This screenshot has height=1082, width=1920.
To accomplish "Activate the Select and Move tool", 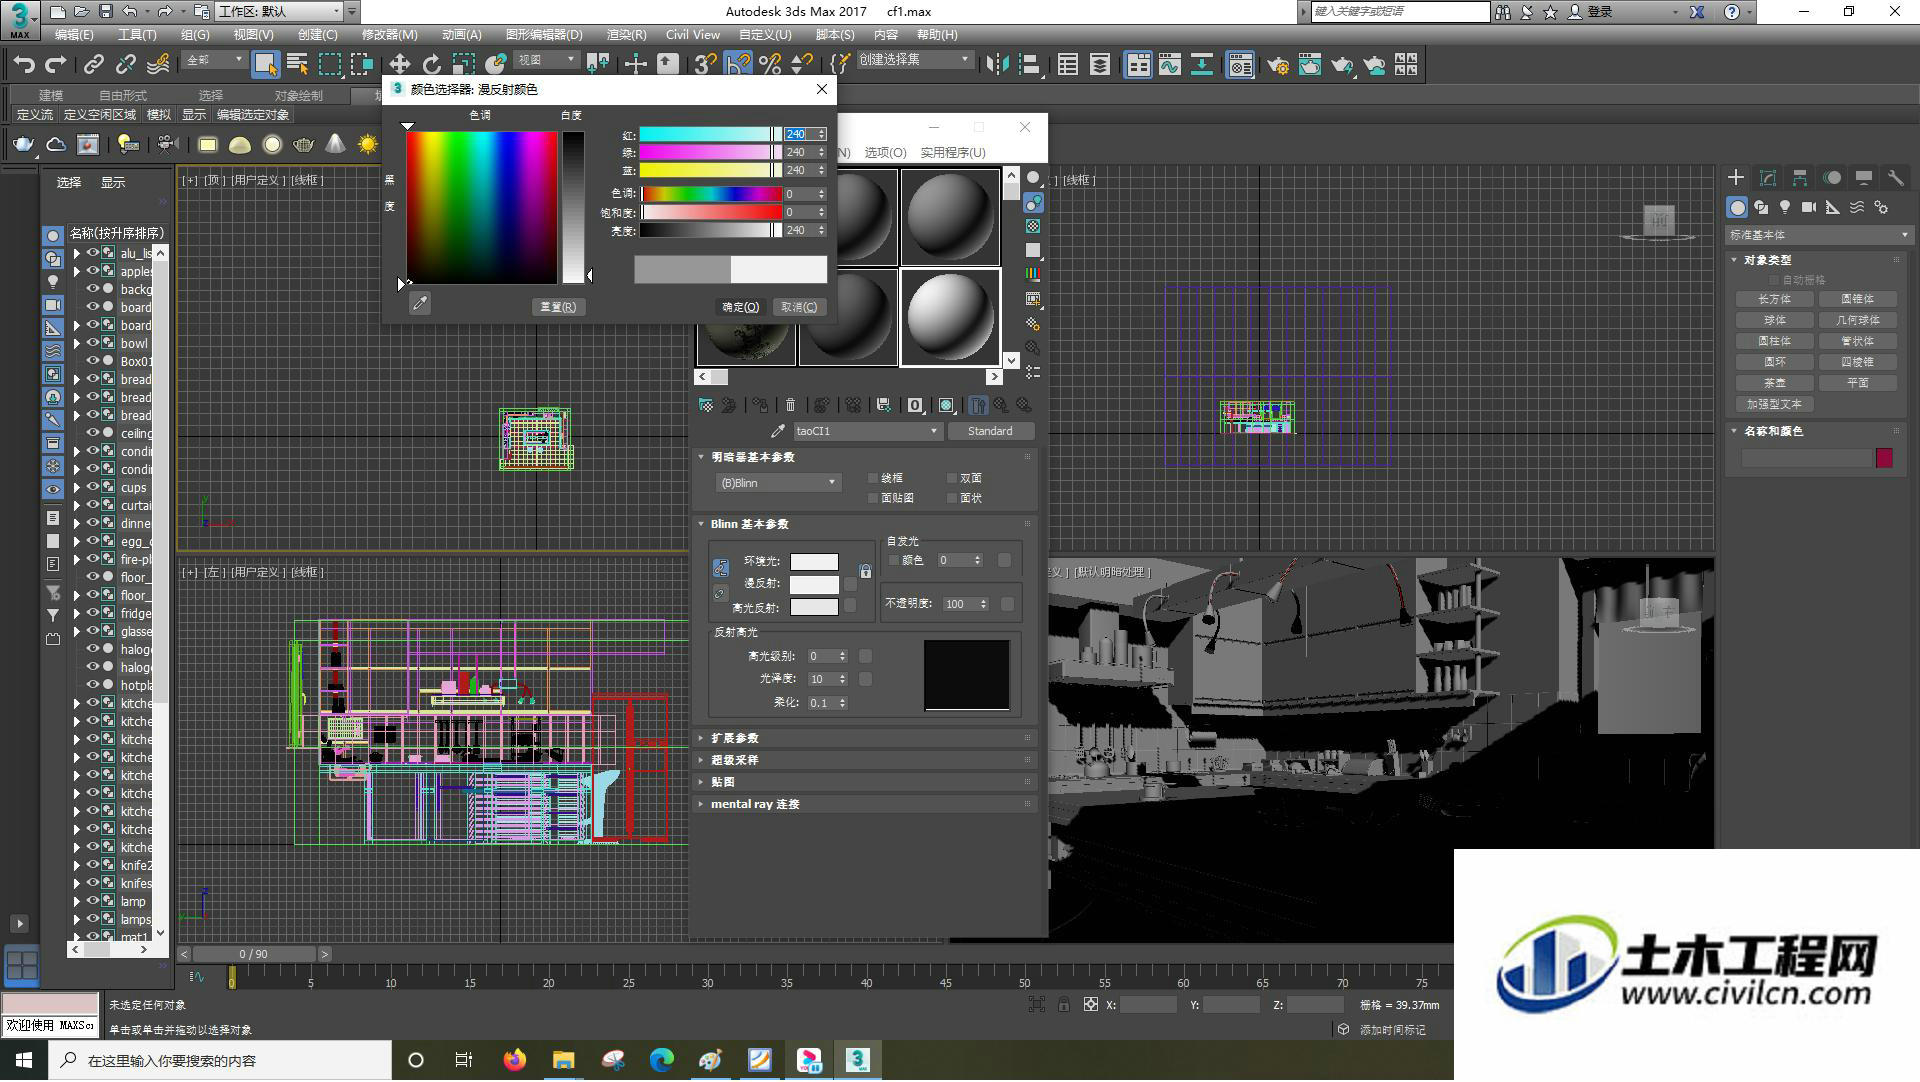I will [399, 65].
